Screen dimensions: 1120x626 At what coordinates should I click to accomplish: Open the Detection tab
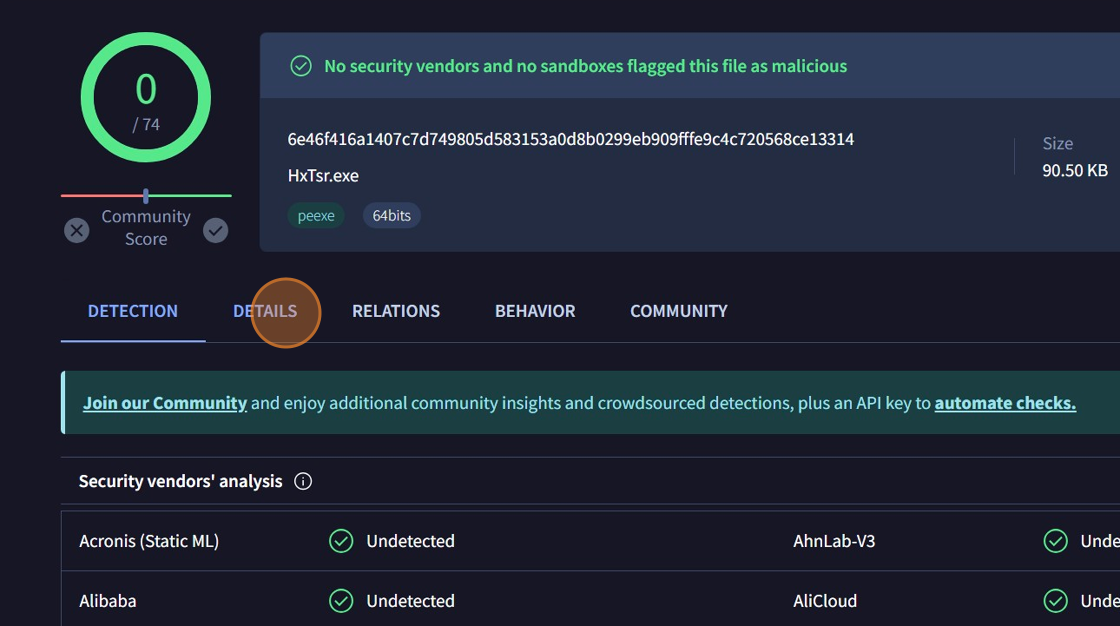pyautogui.click(x=133, y=311)
